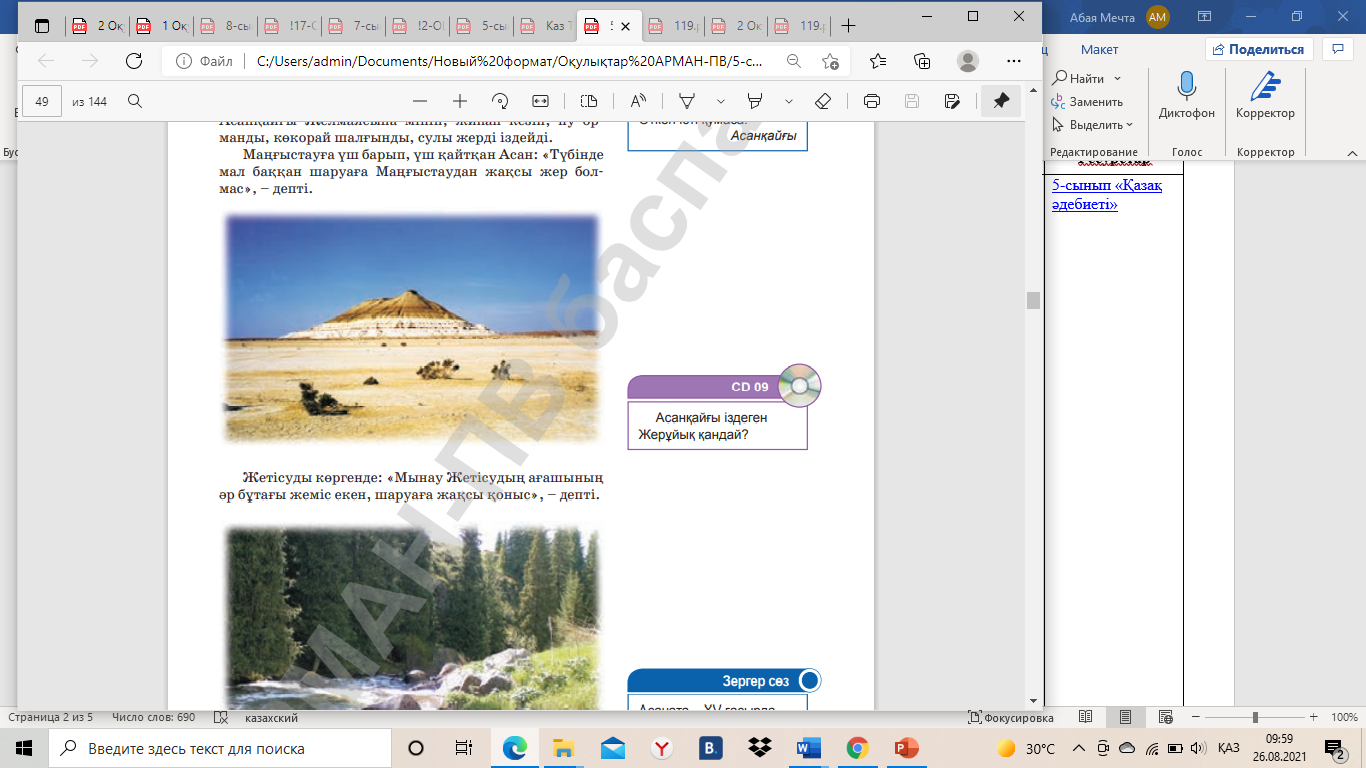Expand the highlight color dropdown arrow
The width and height of the screenshot is (1366, 768).
pyautogui.click(x=789, y=101)
